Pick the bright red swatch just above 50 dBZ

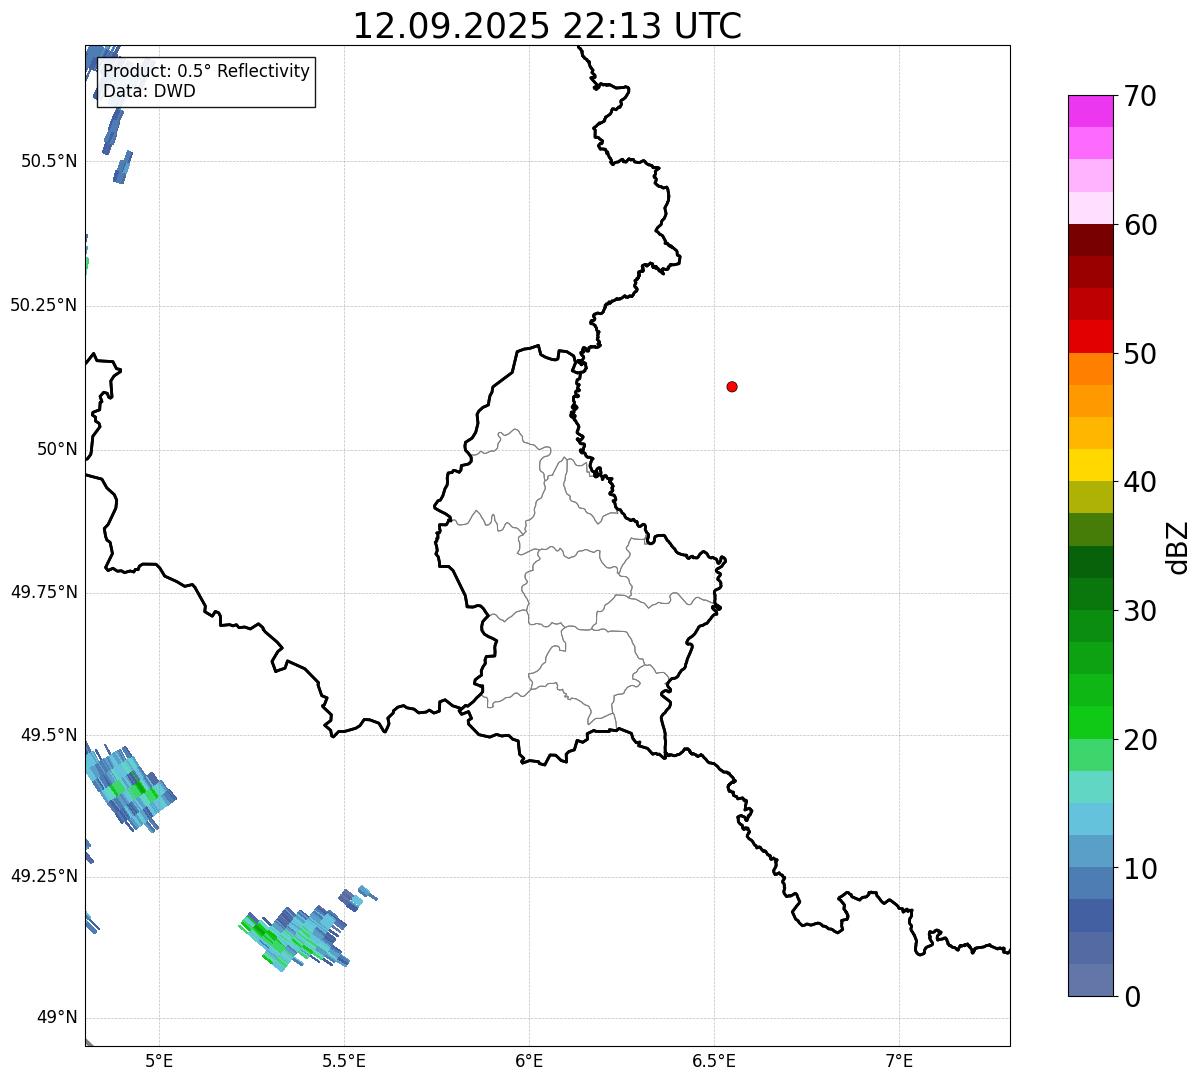pos(1091,336)
